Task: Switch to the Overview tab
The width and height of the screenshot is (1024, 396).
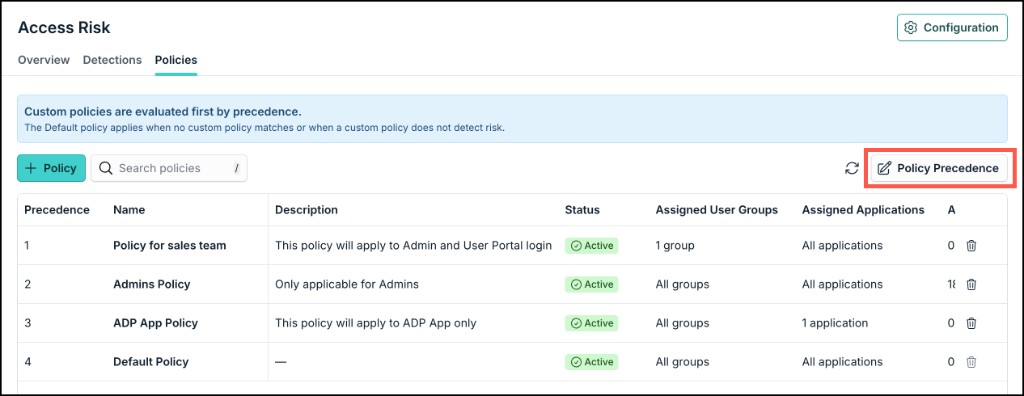Action: (x=44, y=60)
